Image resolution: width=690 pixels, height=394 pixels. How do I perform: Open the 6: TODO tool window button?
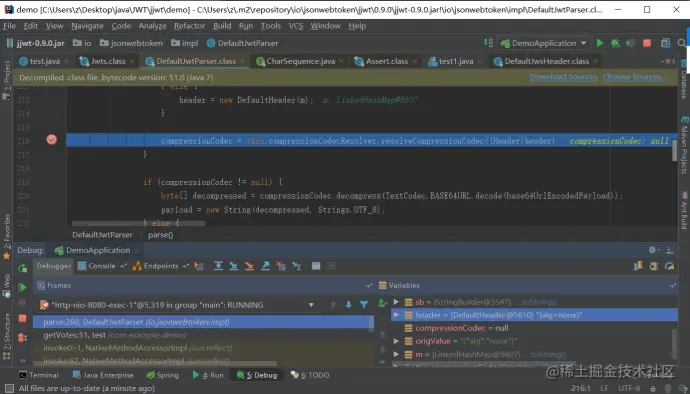pyautogui.click(x=310, y=375)
